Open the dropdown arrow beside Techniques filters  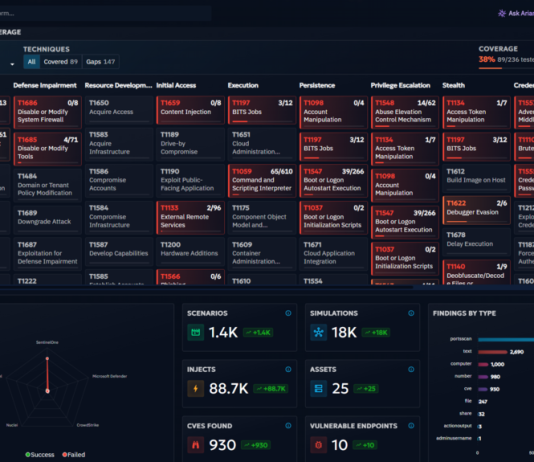12,64
